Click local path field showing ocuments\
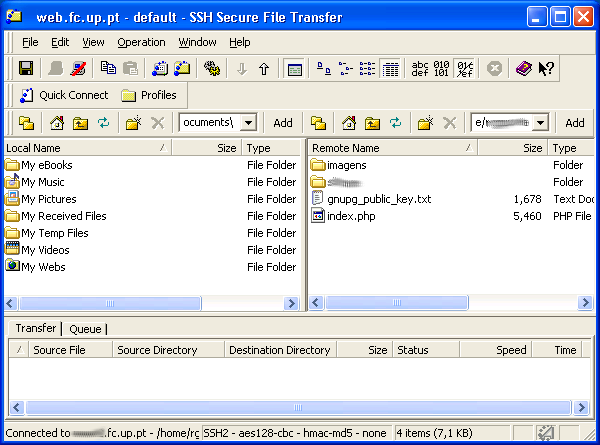Viewport: 600px width, 445px height. [210, 122]
